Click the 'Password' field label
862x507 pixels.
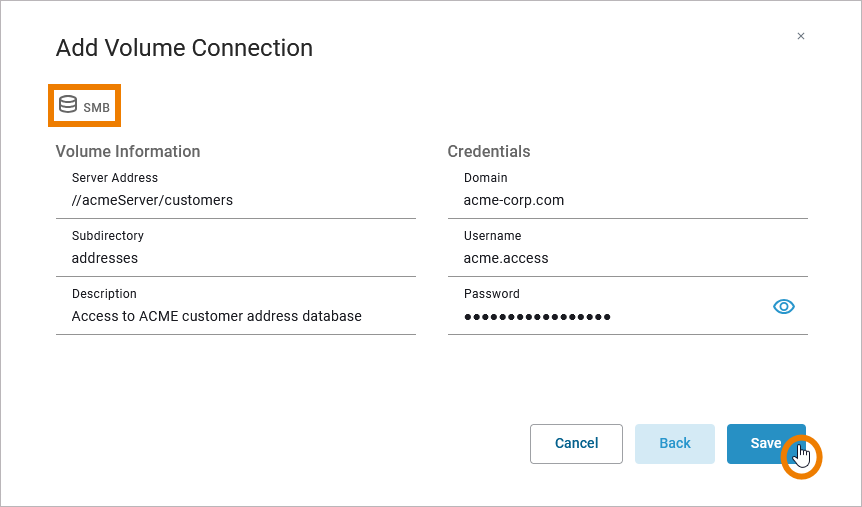coord(492,294)
